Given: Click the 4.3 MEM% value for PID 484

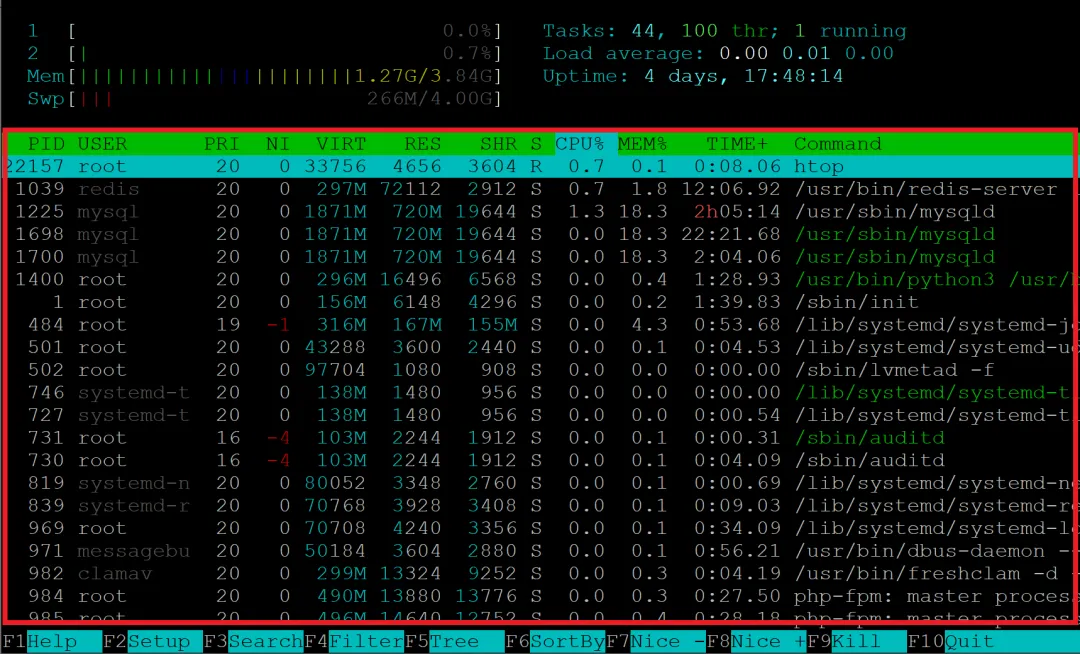Looking at the screenshot, I should (x=649, y=325).
